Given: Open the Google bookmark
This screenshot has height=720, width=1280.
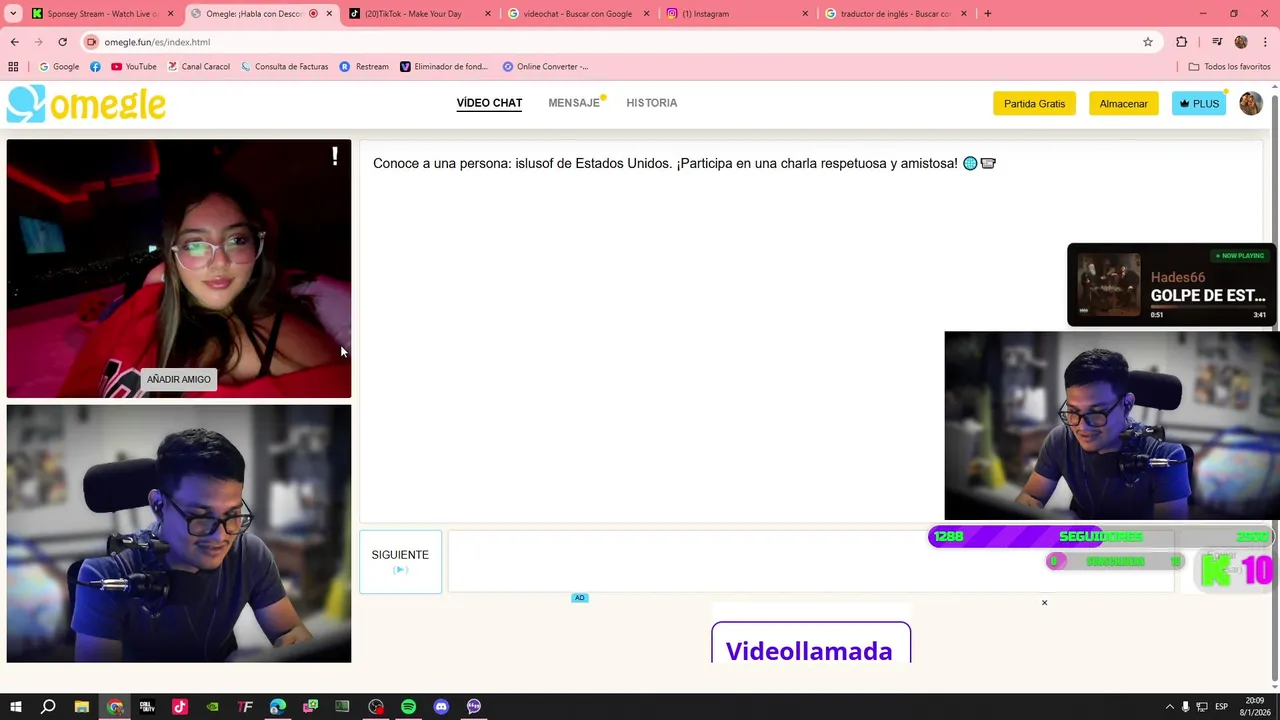Looking at the screenshot, I should click(59, 67).
